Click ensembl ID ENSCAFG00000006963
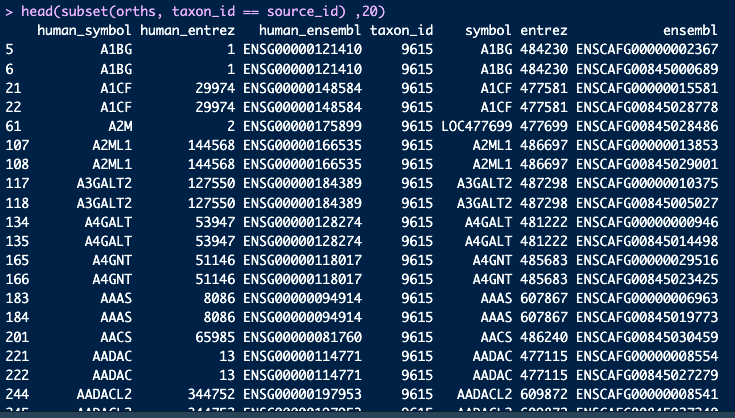Screen dimensions: 735x418 point(647,298)
